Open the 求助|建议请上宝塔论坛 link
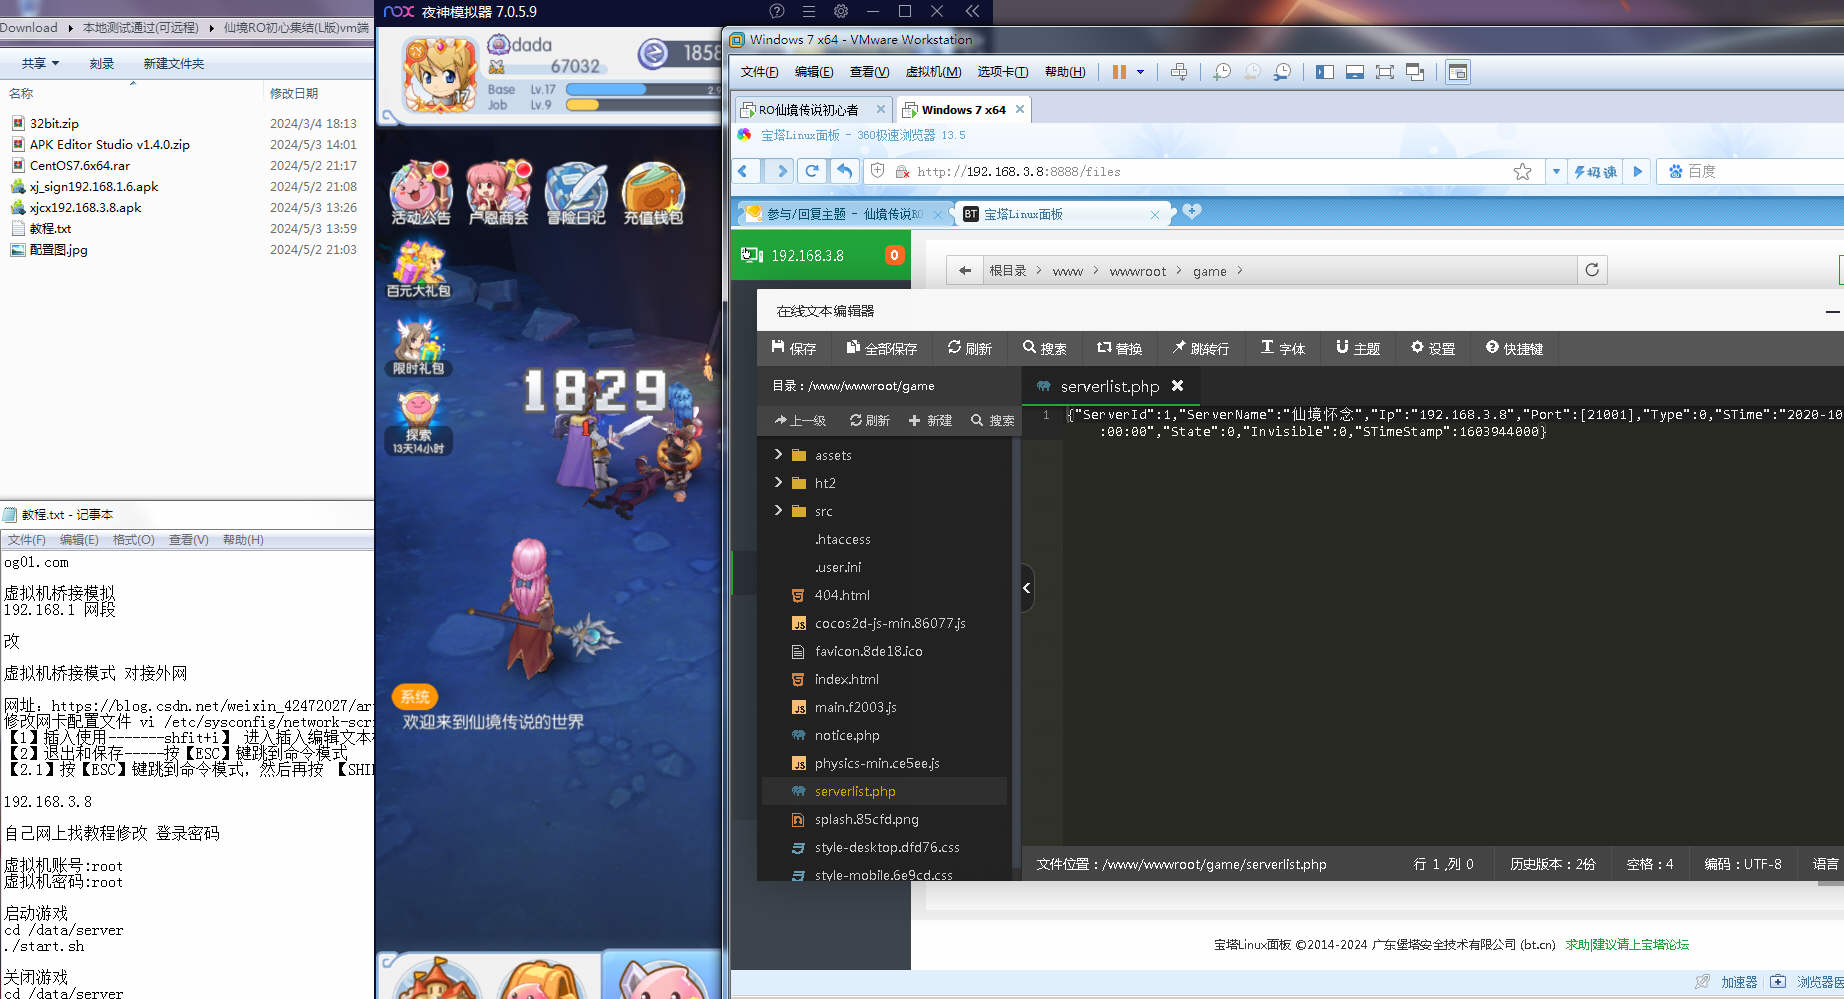 click(1627, 944)
